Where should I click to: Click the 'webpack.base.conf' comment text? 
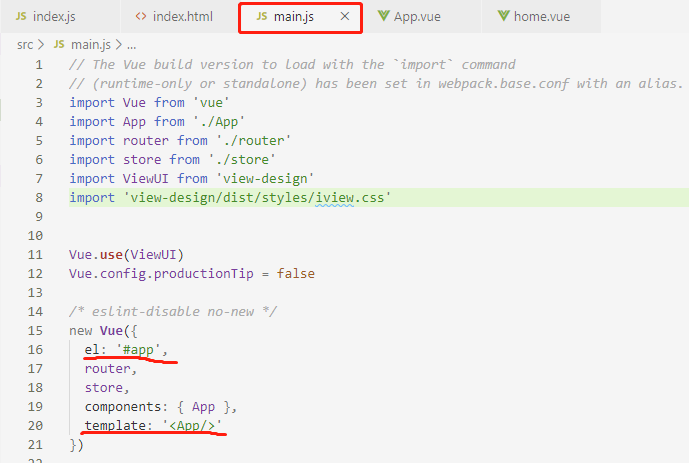click(x=504, y=83)
